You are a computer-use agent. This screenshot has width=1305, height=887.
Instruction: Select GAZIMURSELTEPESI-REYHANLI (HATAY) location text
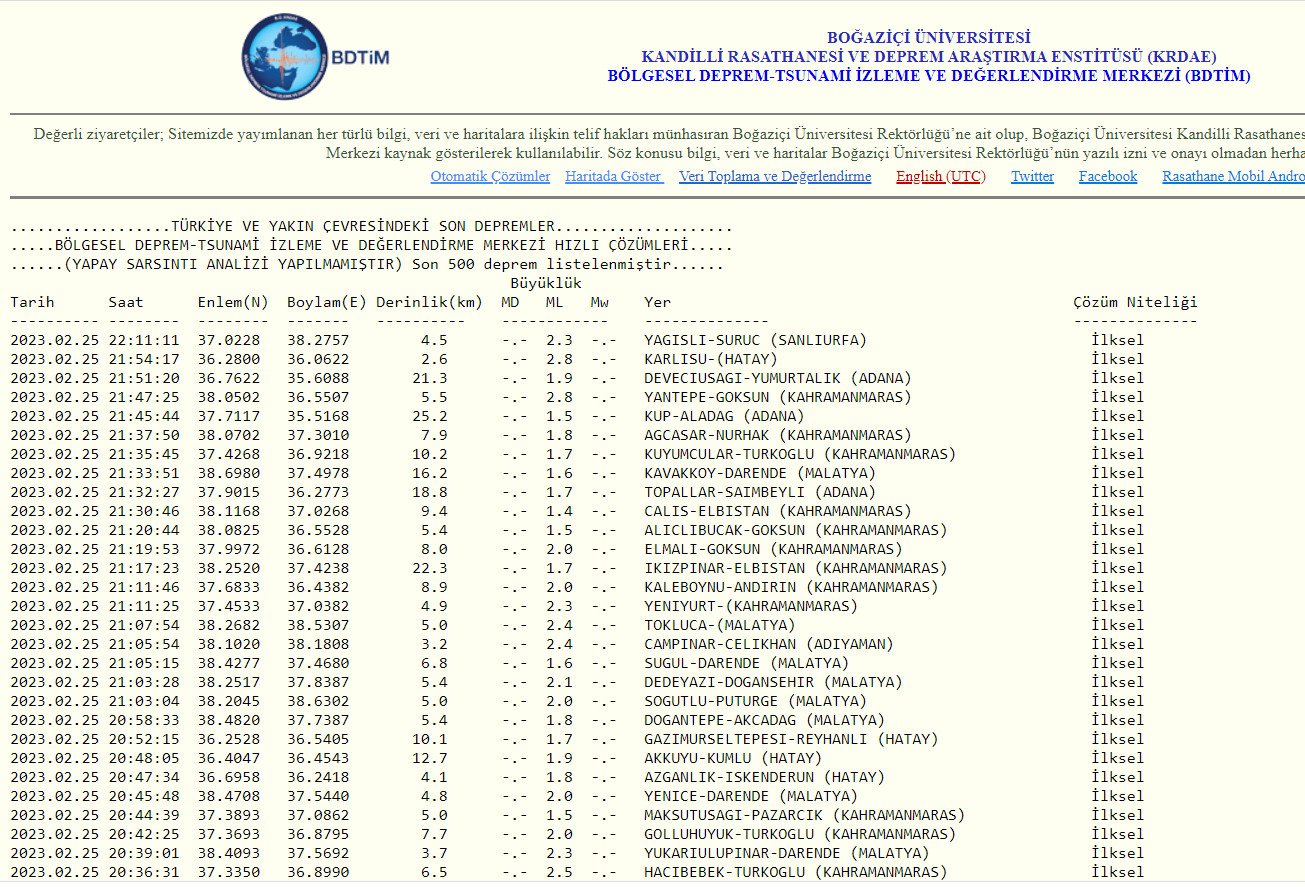791,739
